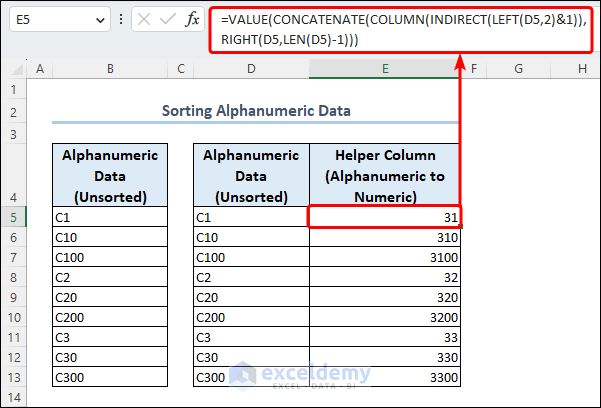
Task: Select column H header
Action: [582, 69]
